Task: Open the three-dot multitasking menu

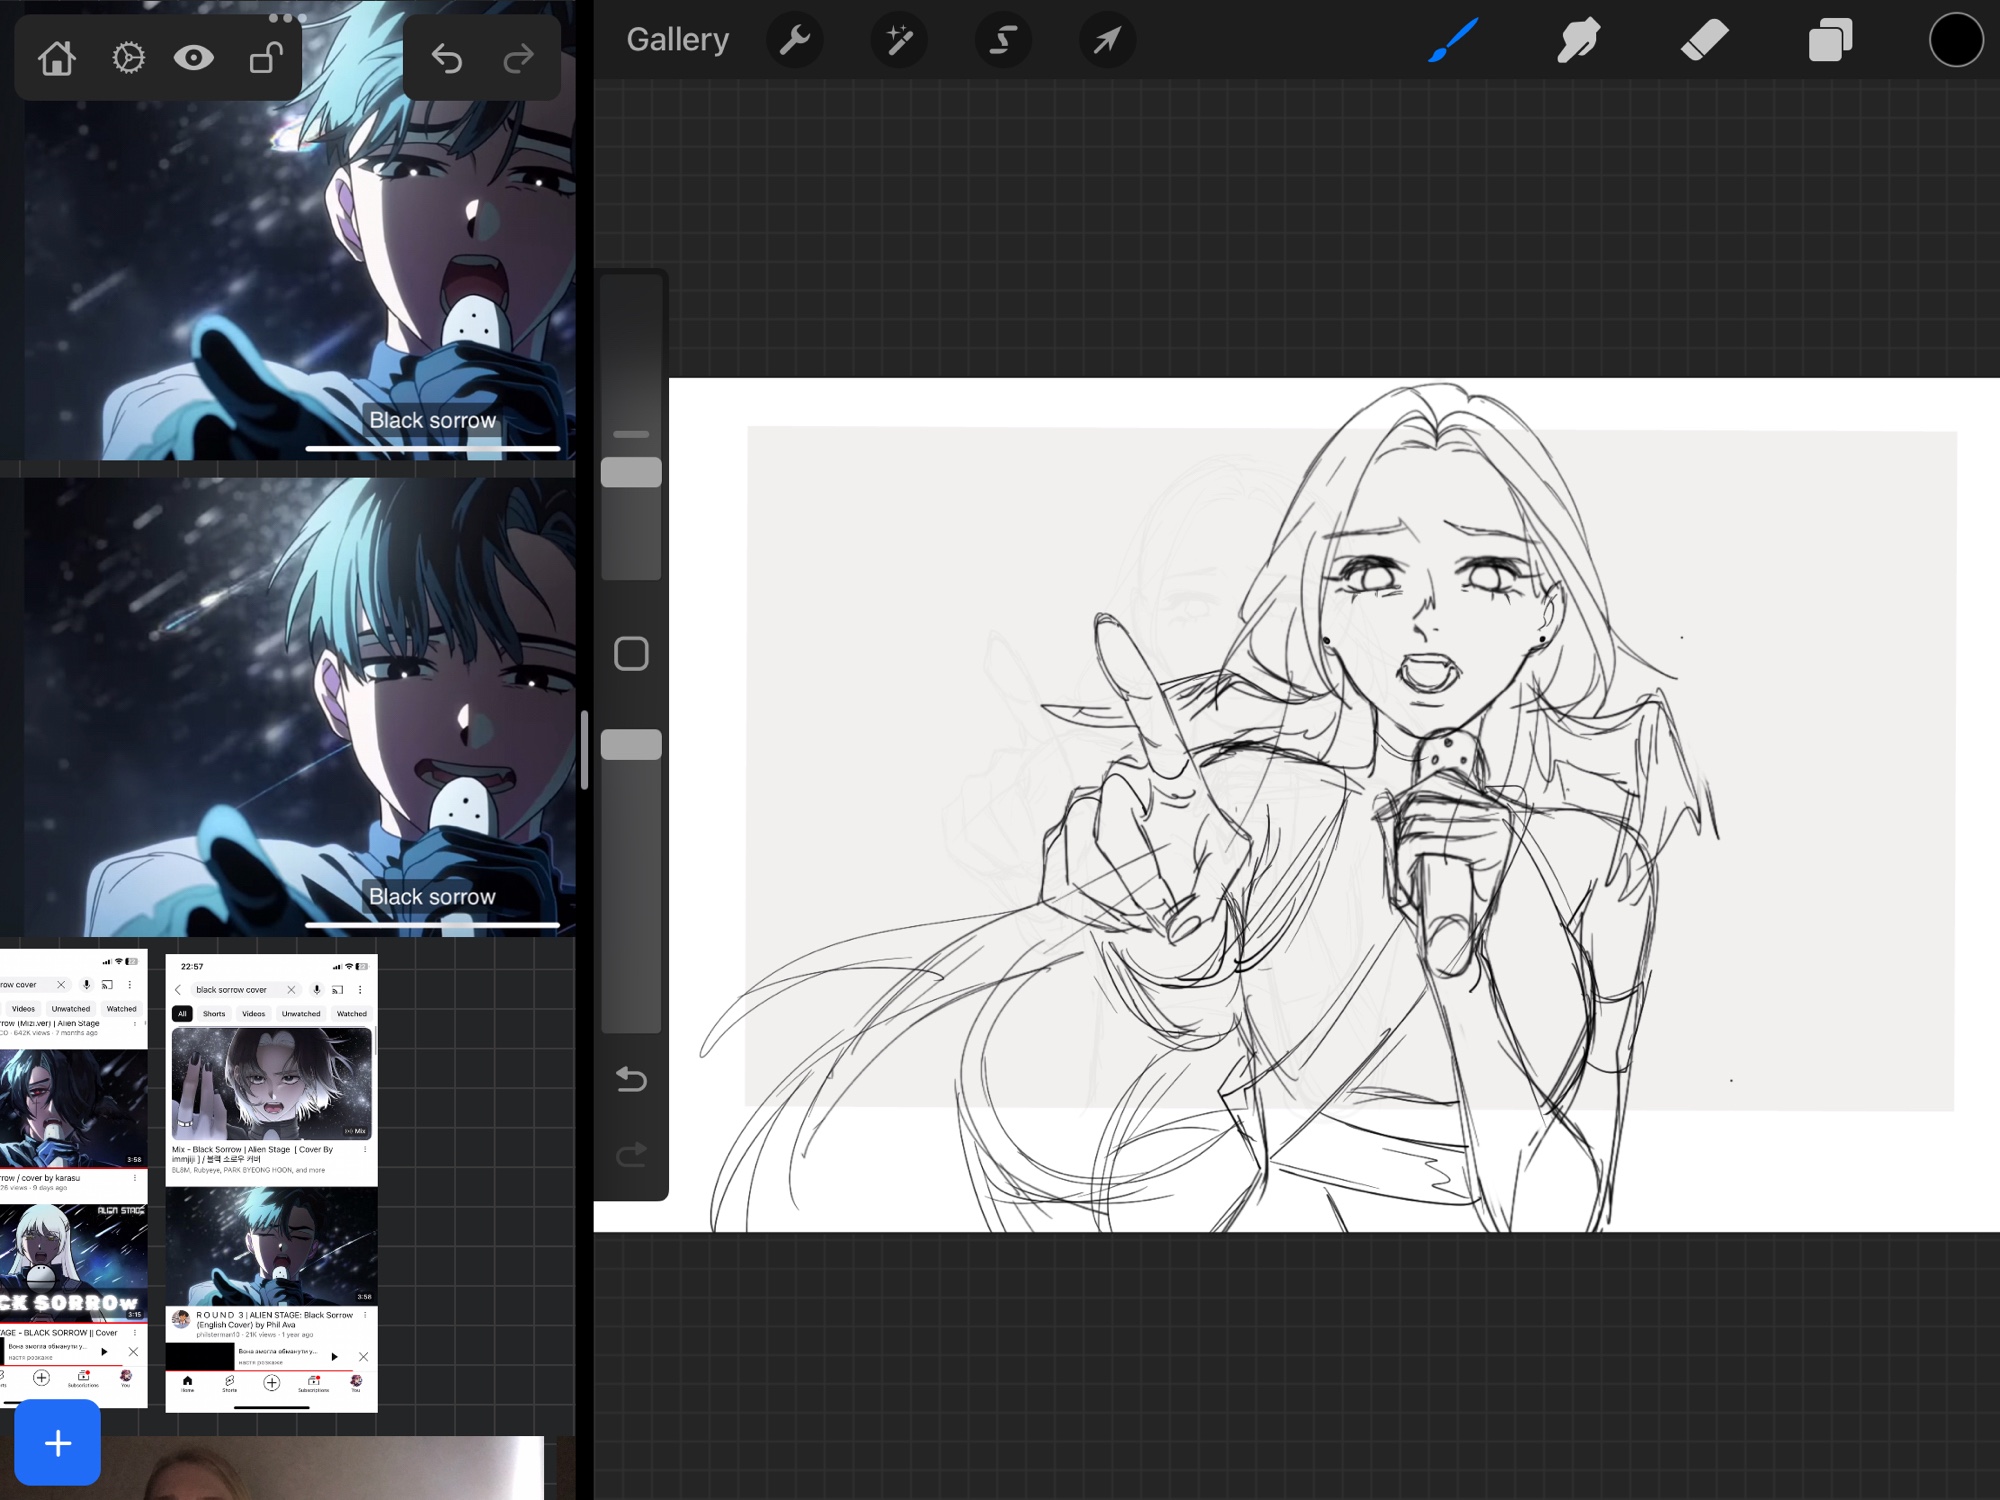Action: 287,17
